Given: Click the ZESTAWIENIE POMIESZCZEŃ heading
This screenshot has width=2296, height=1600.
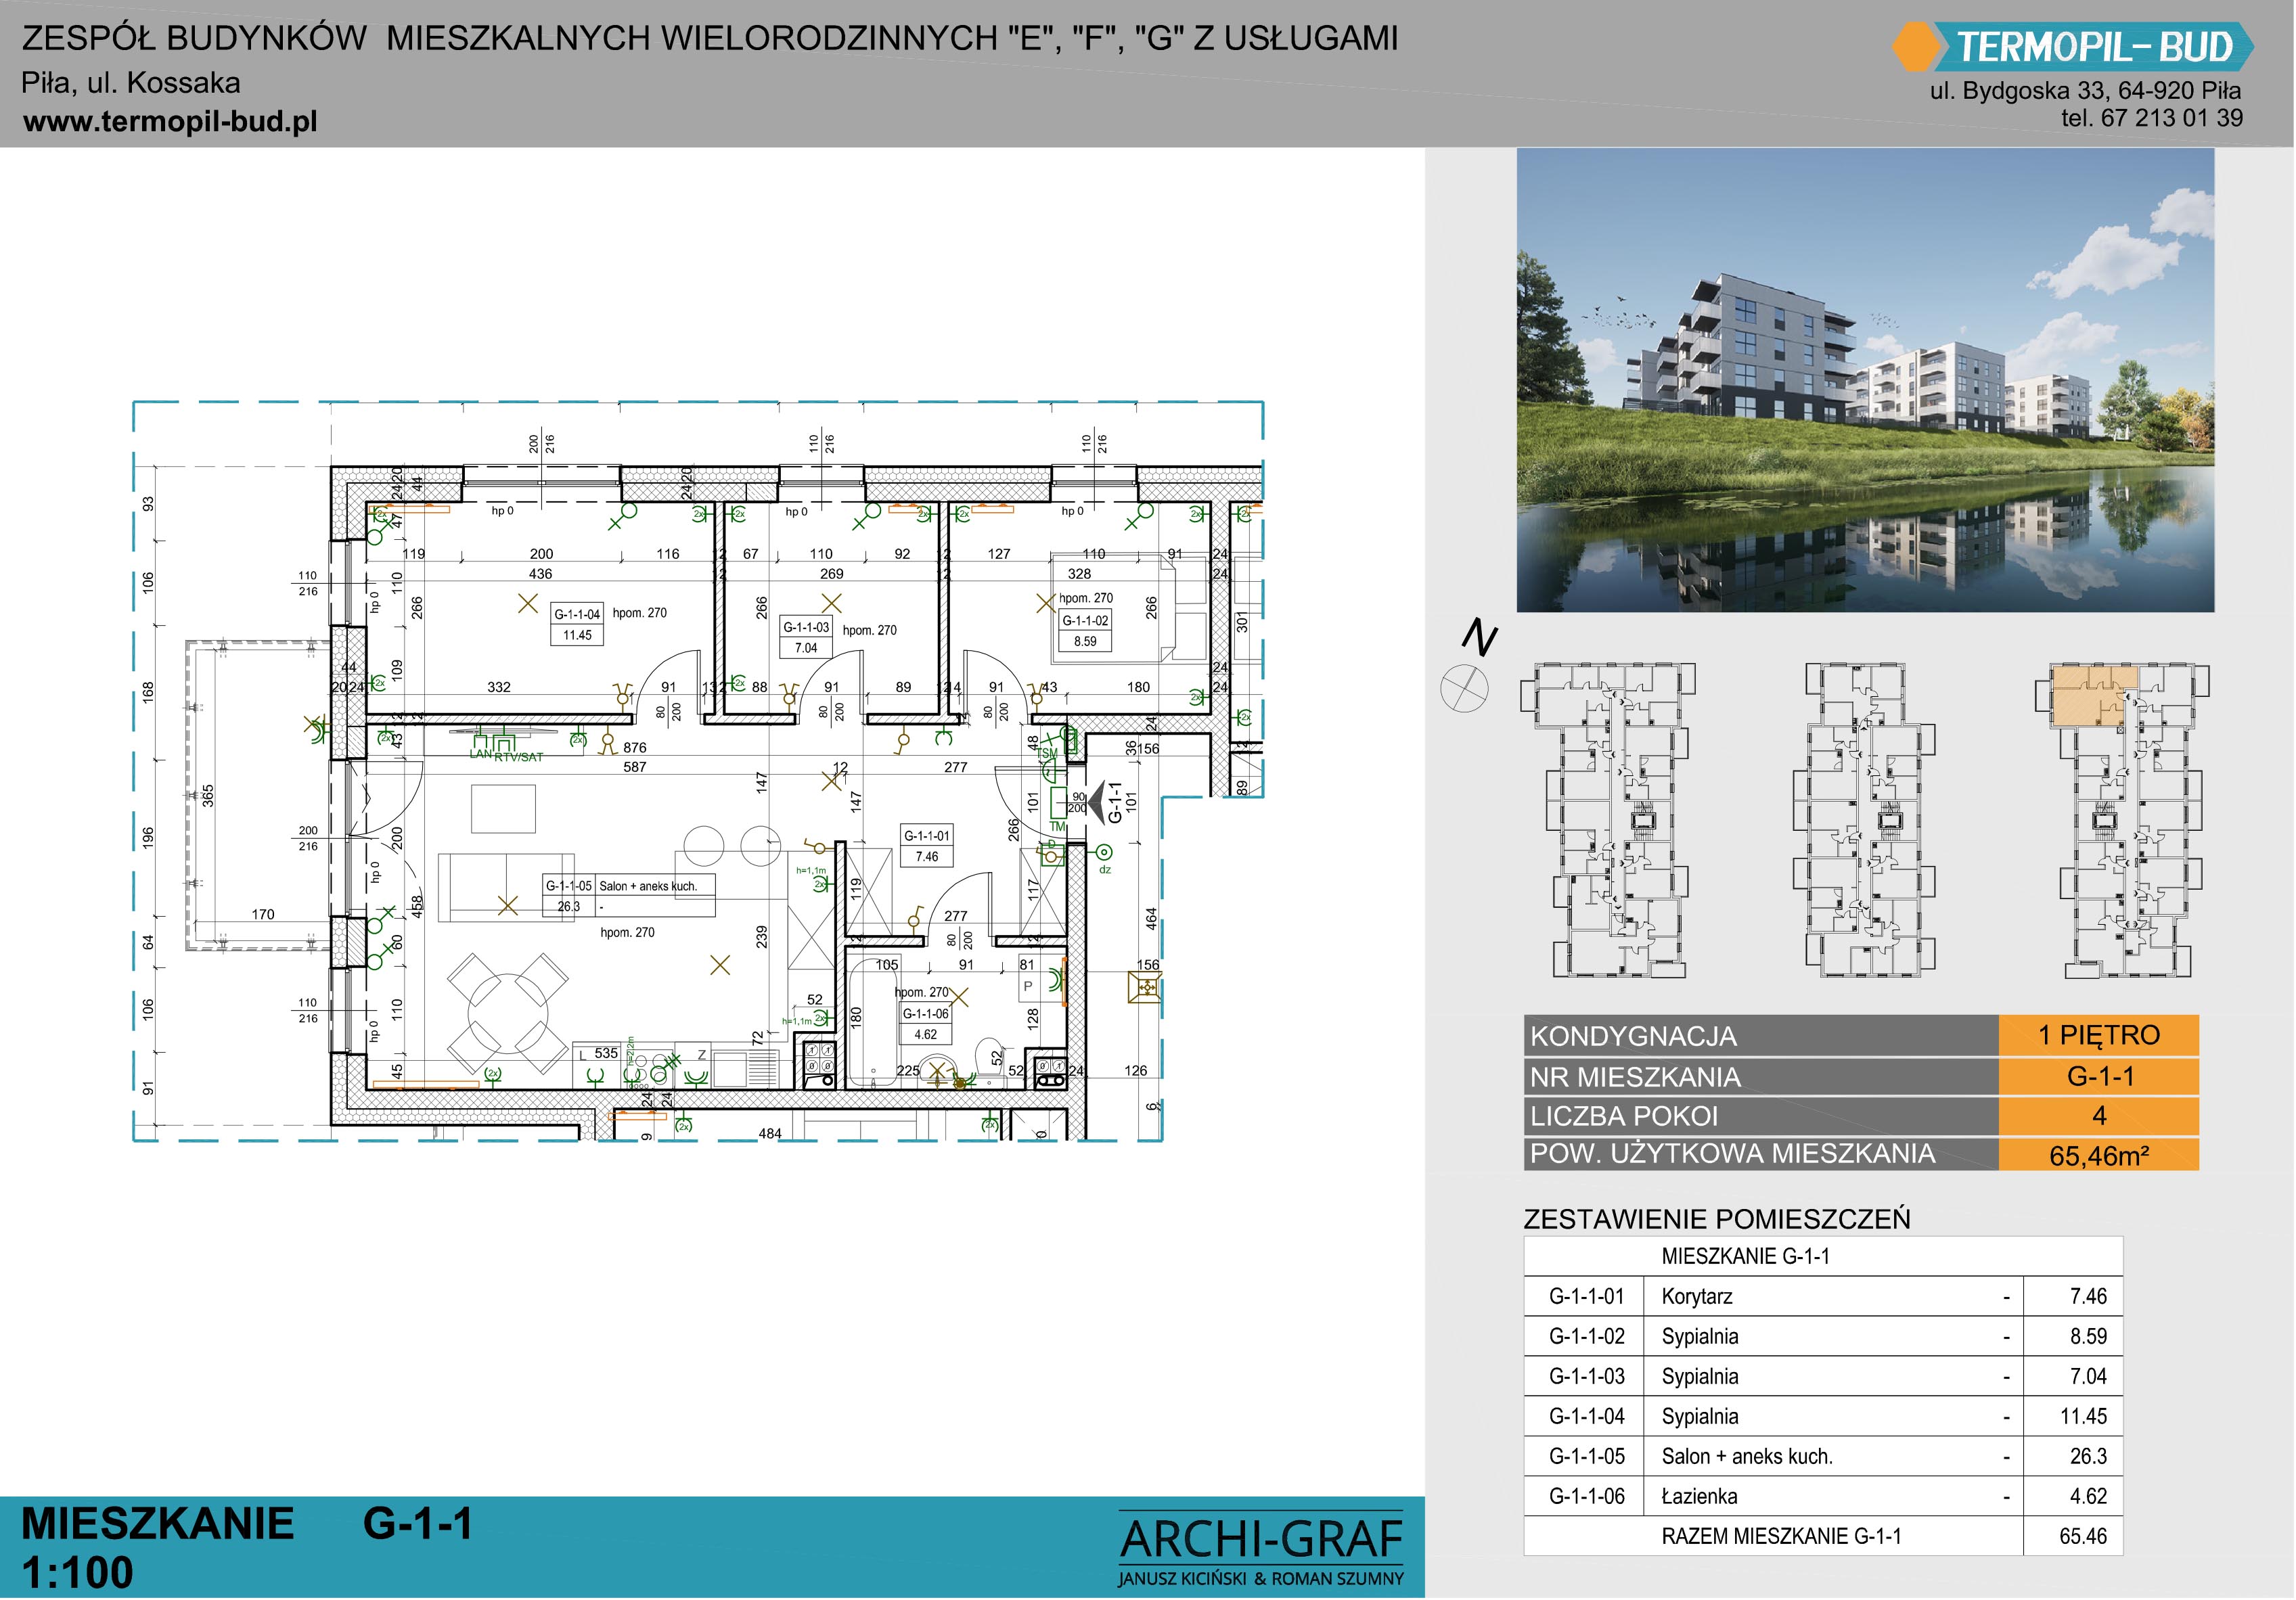Looking at the screenshot, I should [x=1717, y=1219].
